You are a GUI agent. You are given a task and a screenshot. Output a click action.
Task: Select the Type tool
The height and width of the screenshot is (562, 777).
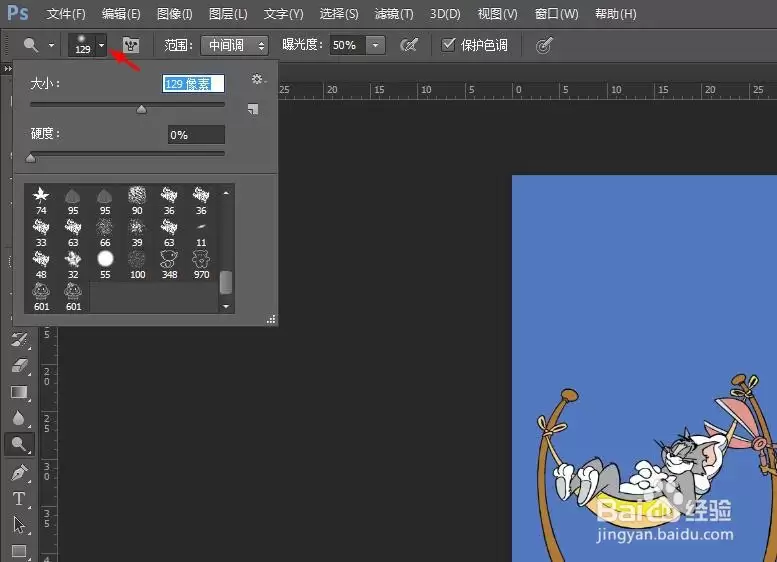coord(19,499)
